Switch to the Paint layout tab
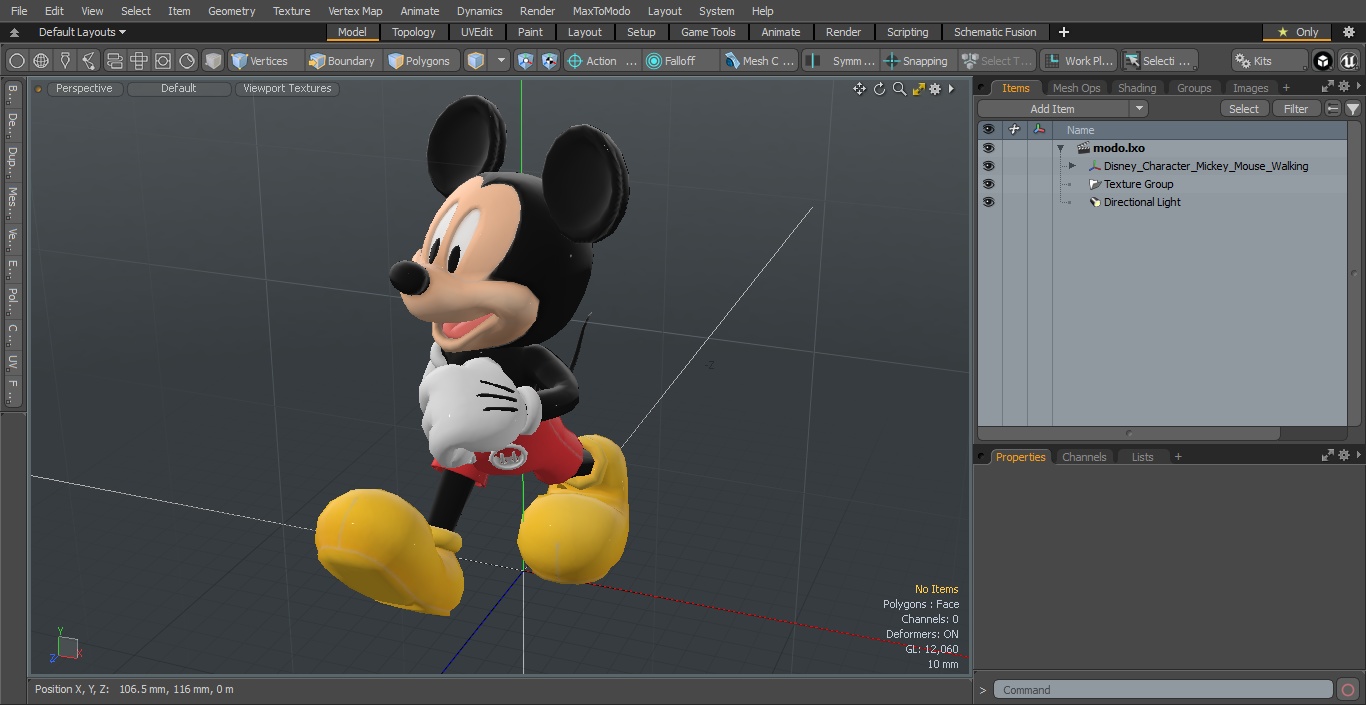1366x705 pixels. (531, 32)
